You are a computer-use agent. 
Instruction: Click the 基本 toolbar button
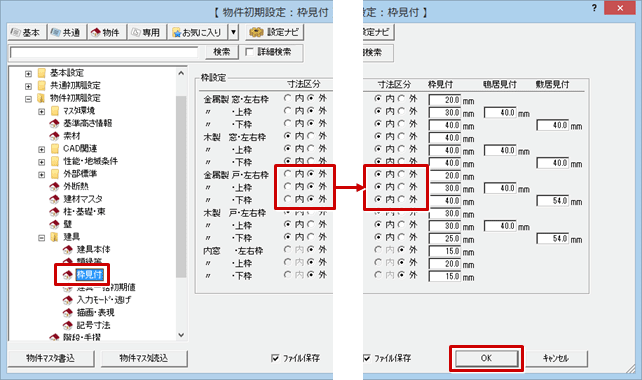click(x=26, y=32)
